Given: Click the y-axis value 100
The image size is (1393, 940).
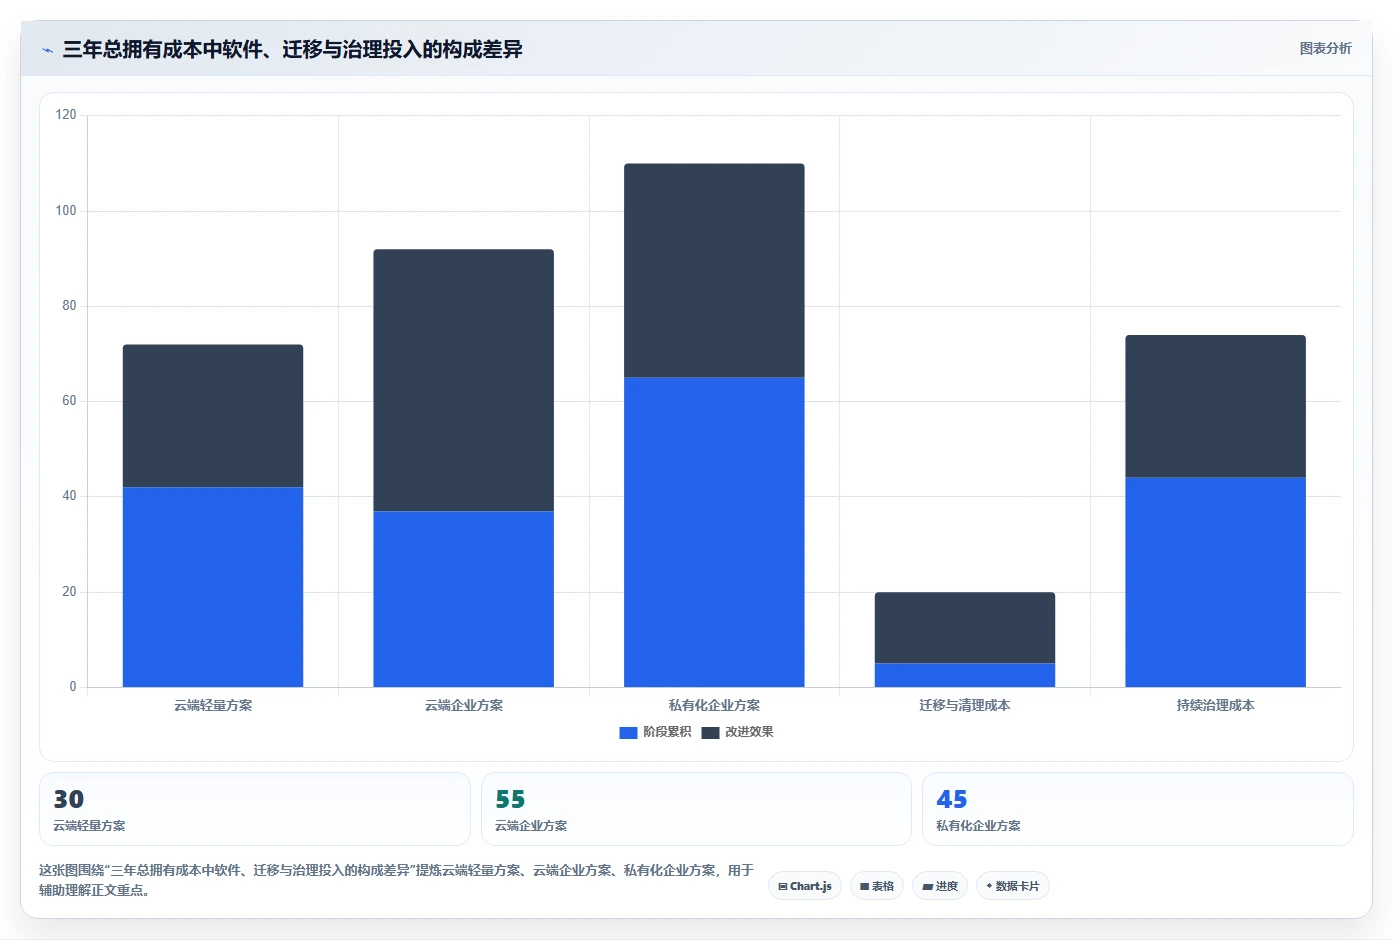Looking at the screenshot, I should click(66, 211).
